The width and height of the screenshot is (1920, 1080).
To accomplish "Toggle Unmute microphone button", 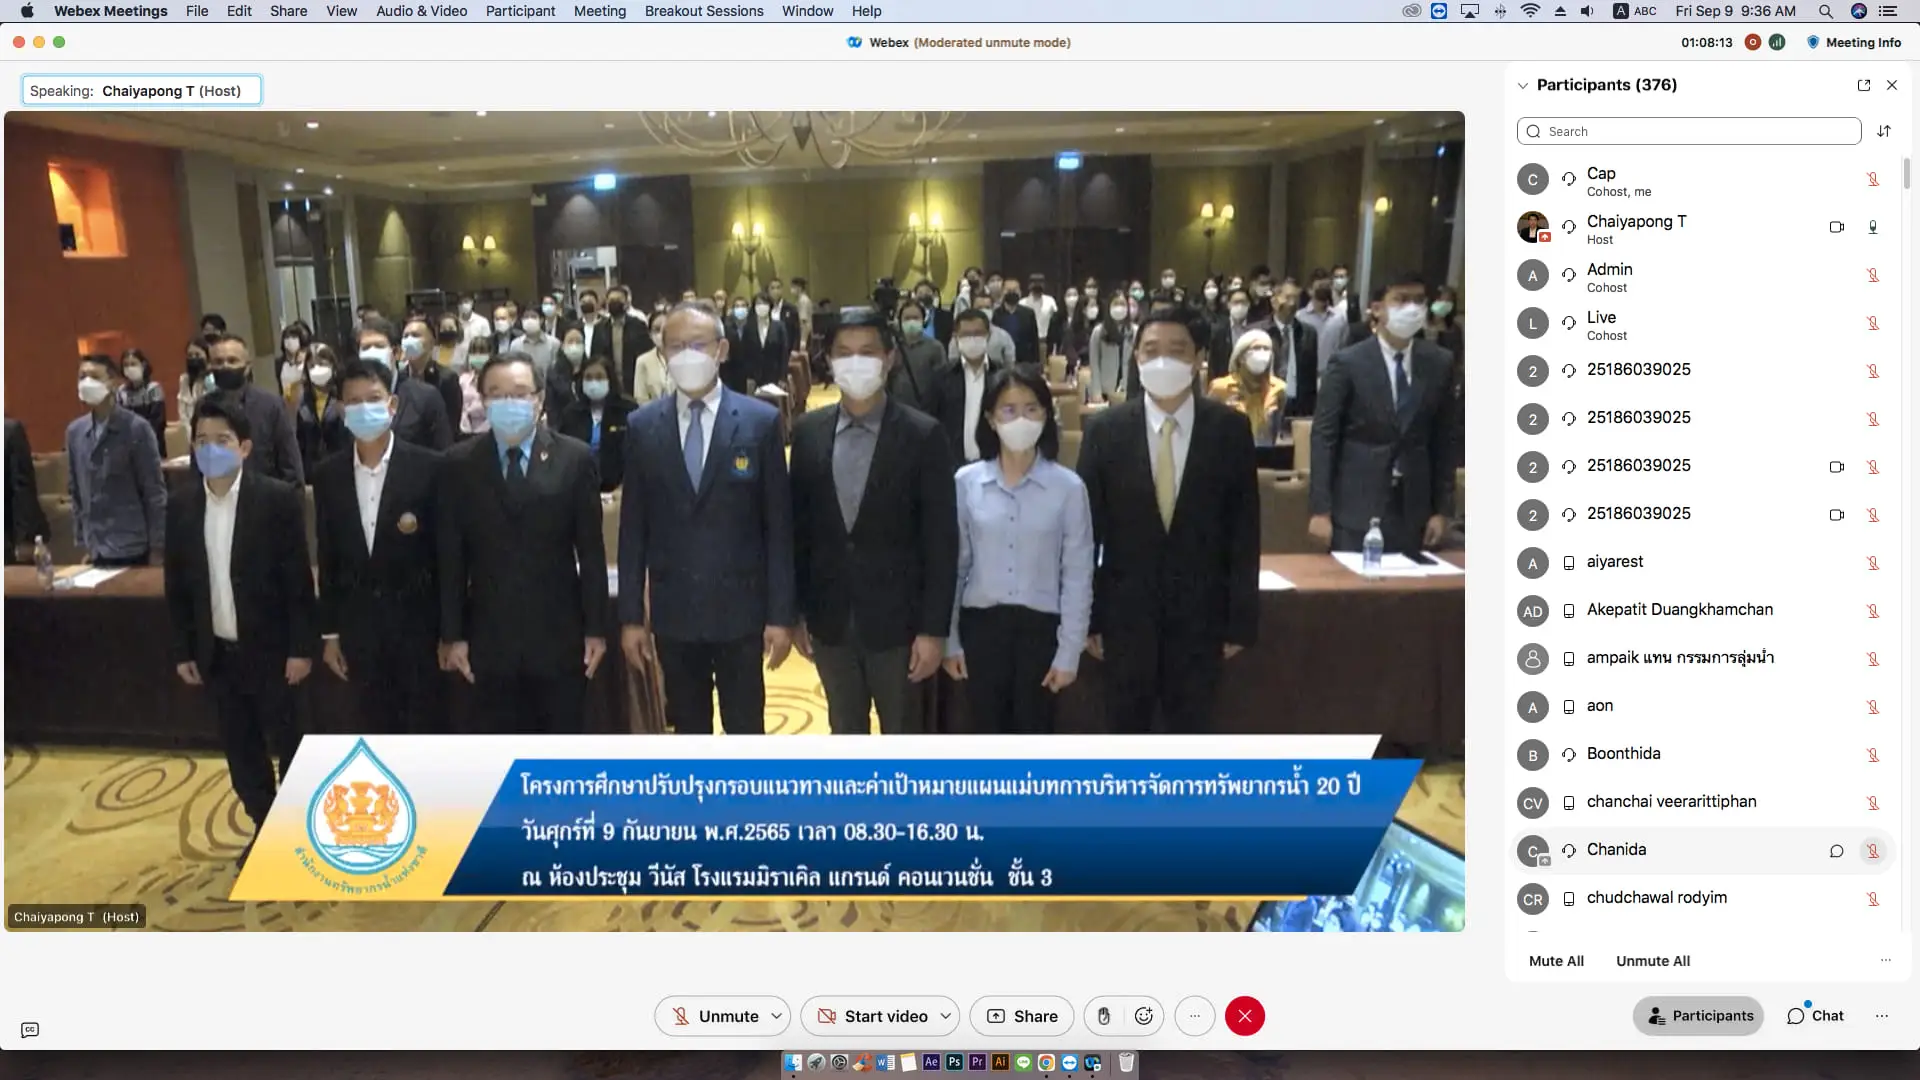I will [714, 1016].
